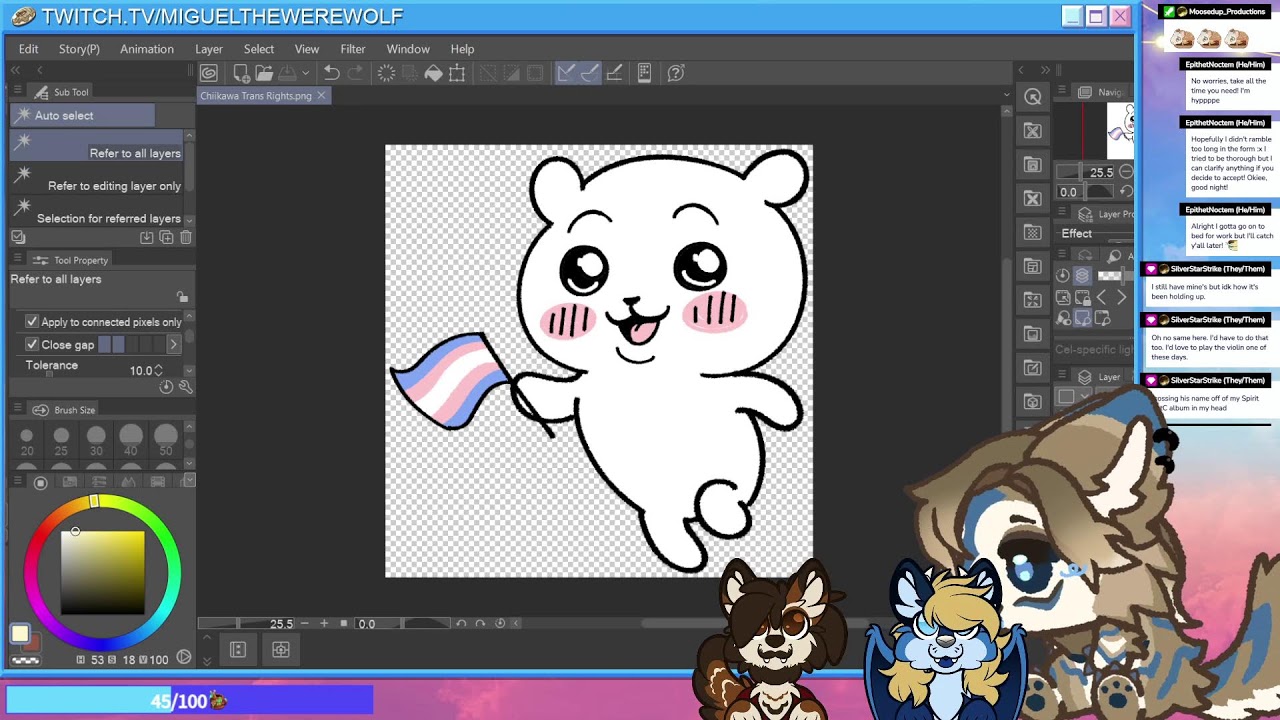This screenshot has height=720, width=1280.
Task: Open the Window menu
Action: (408, 49)
